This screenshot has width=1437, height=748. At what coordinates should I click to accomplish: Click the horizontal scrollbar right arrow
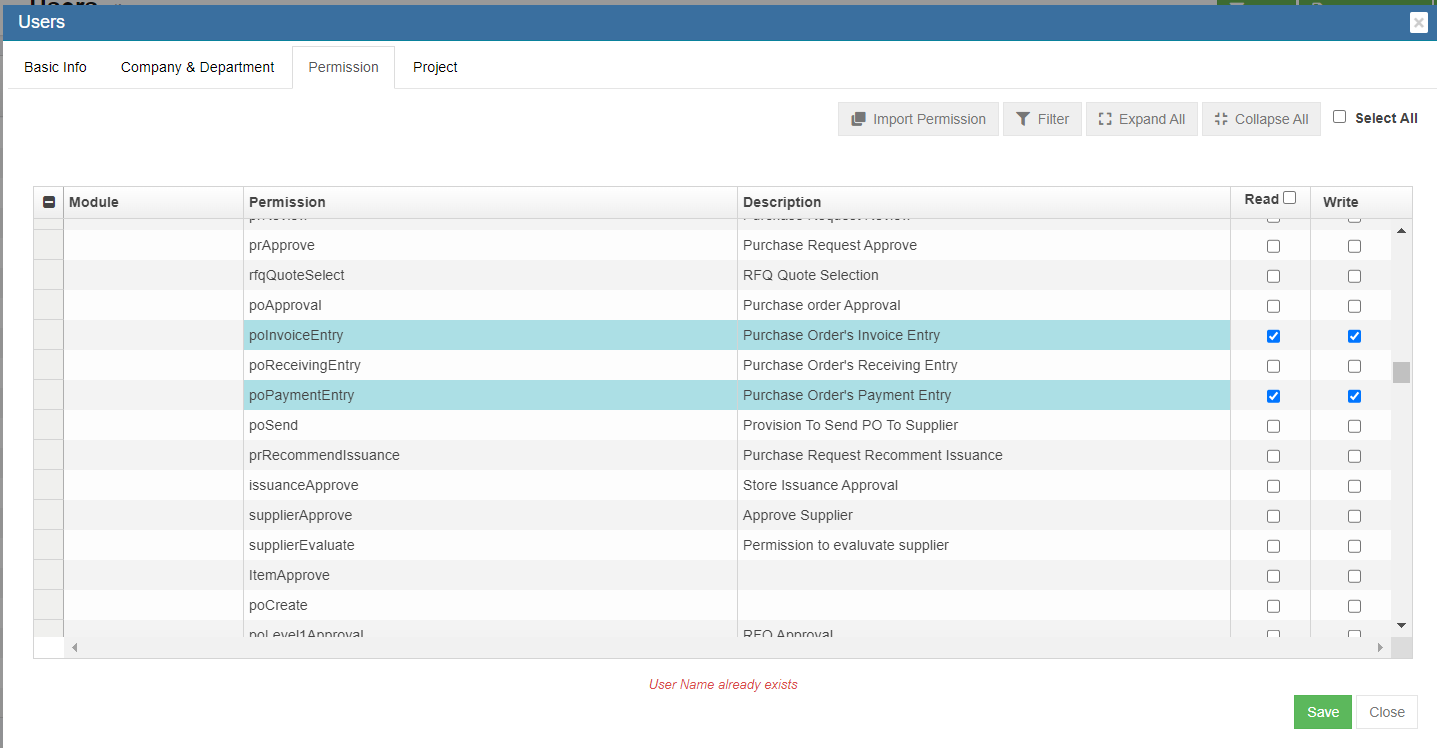click(1381, 648)
